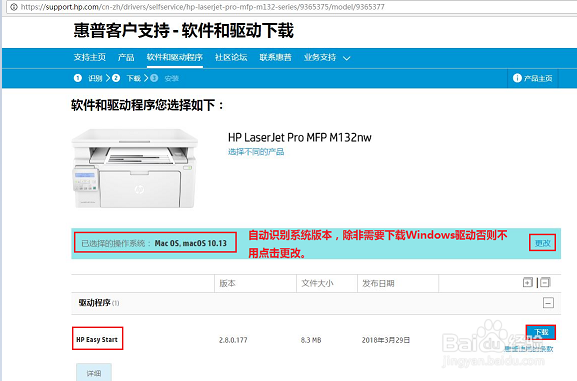Viewport: 577px width, 381px height.
Task: Click the HP LaserJet printer image
Action: [x=135, y=168]
